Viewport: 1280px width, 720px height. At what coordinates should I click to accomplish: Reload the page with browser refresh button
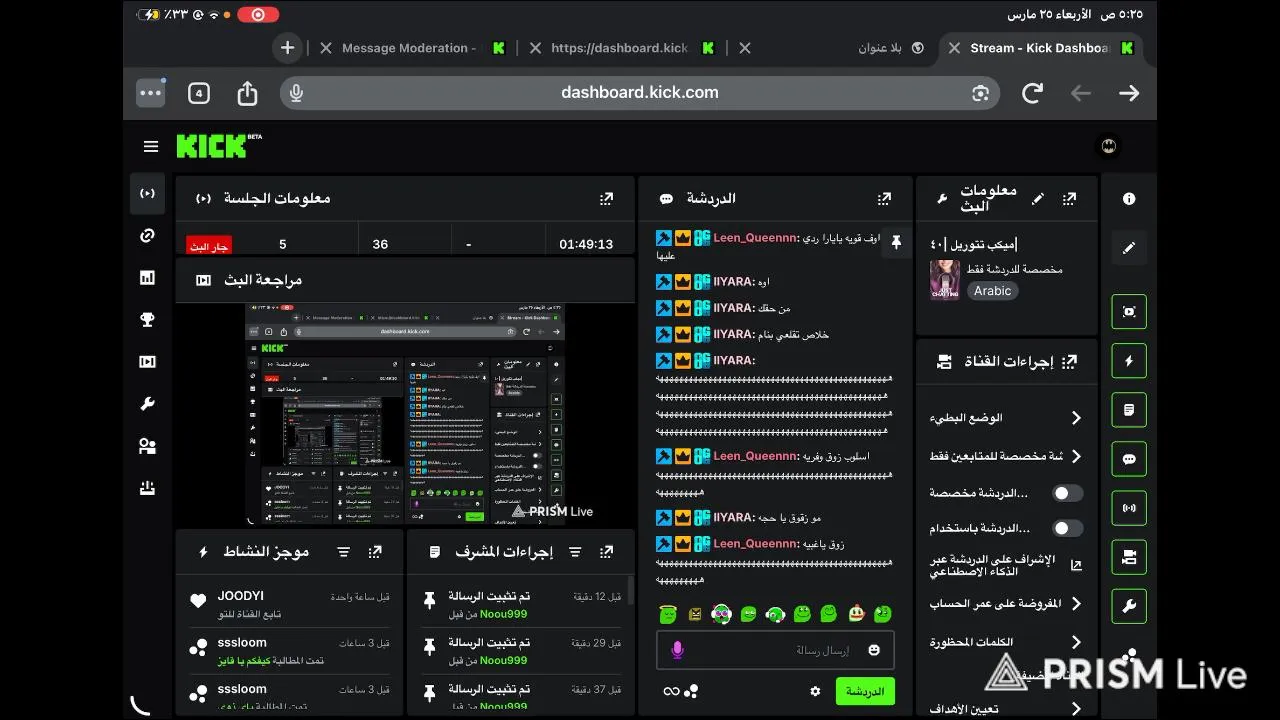click(1032, 93)
